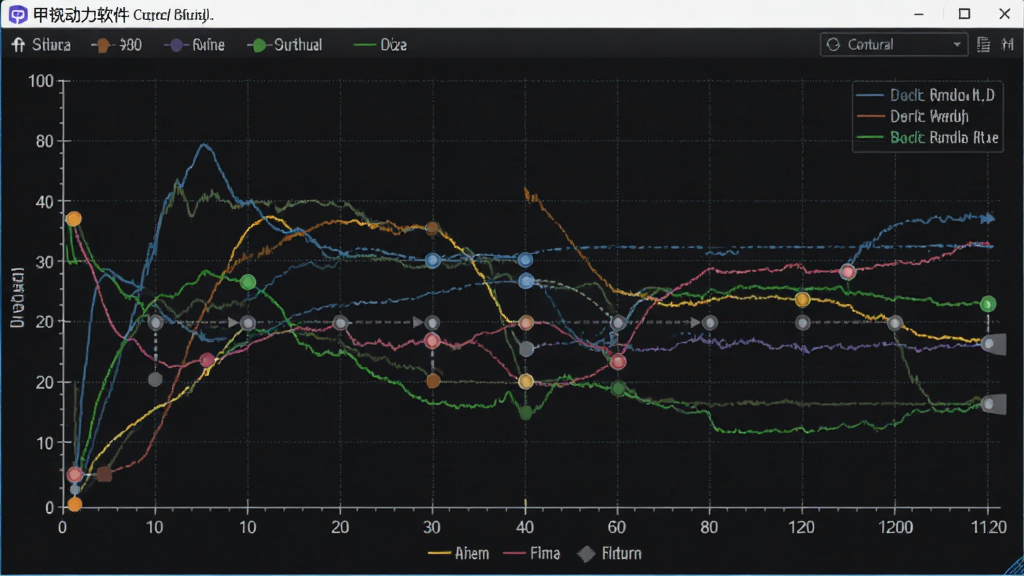Select the pink marker above the 60 tick
The height and width of the screenshot is (576, 1024).
pos(618,362)
